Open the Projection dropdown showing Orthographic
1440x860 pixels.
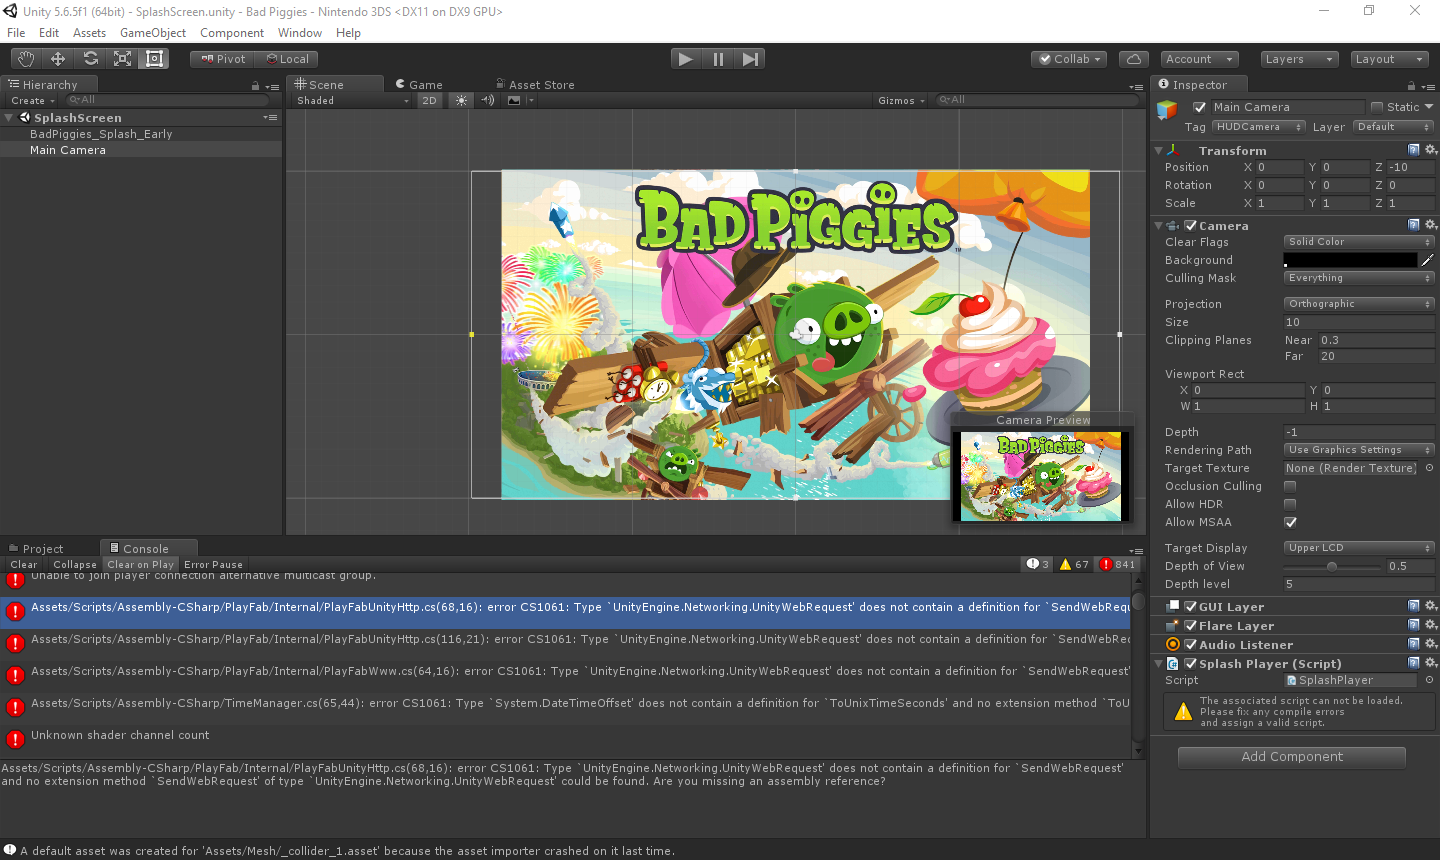1359,304
